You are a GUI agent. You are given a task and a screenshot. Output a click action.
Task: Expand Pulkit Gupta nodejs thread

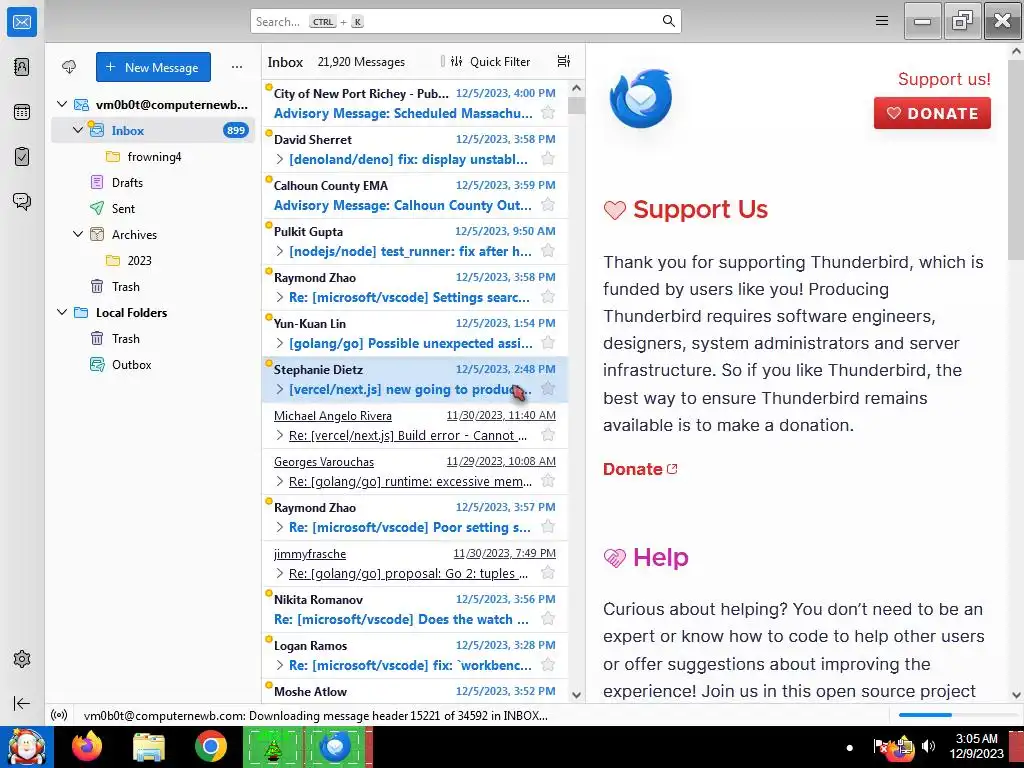point(280,251)
